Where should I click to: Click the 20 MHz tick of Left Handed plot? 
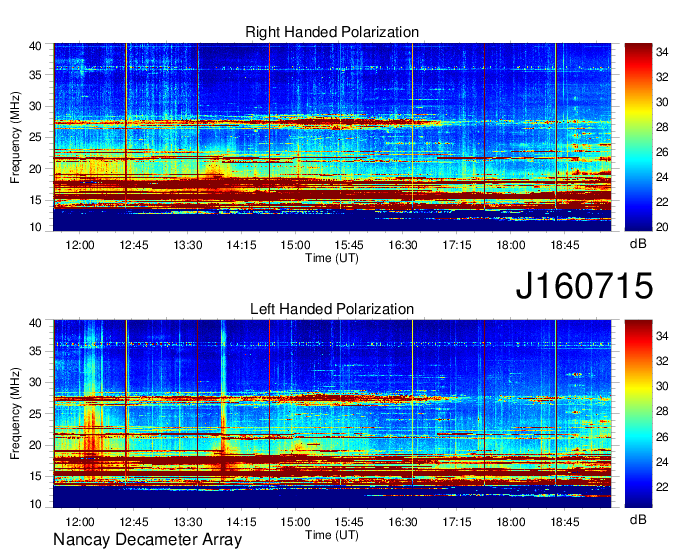pos(35,445)
